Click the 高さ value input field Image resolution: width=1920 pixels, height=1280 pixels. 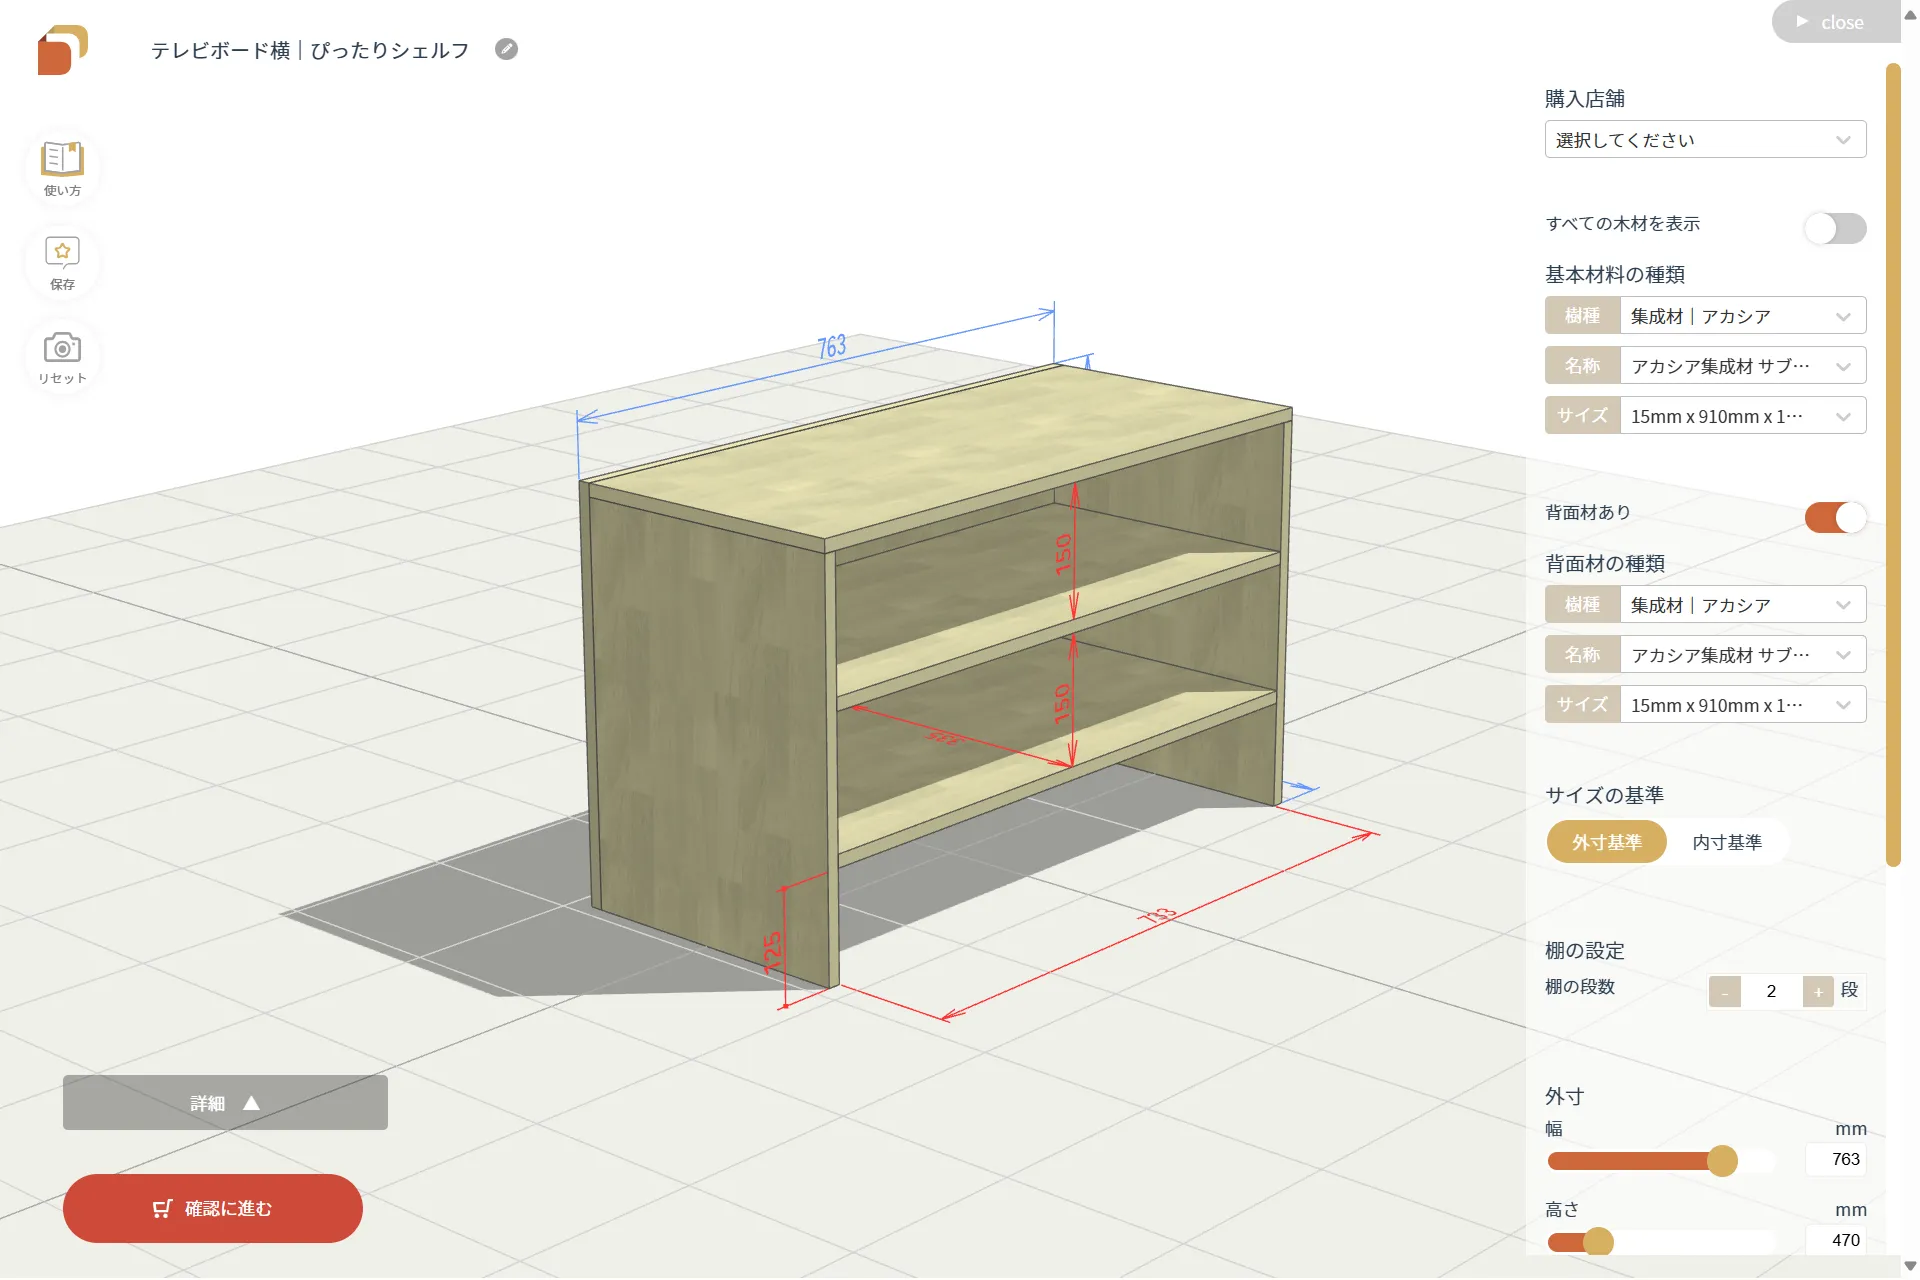1836,1240
